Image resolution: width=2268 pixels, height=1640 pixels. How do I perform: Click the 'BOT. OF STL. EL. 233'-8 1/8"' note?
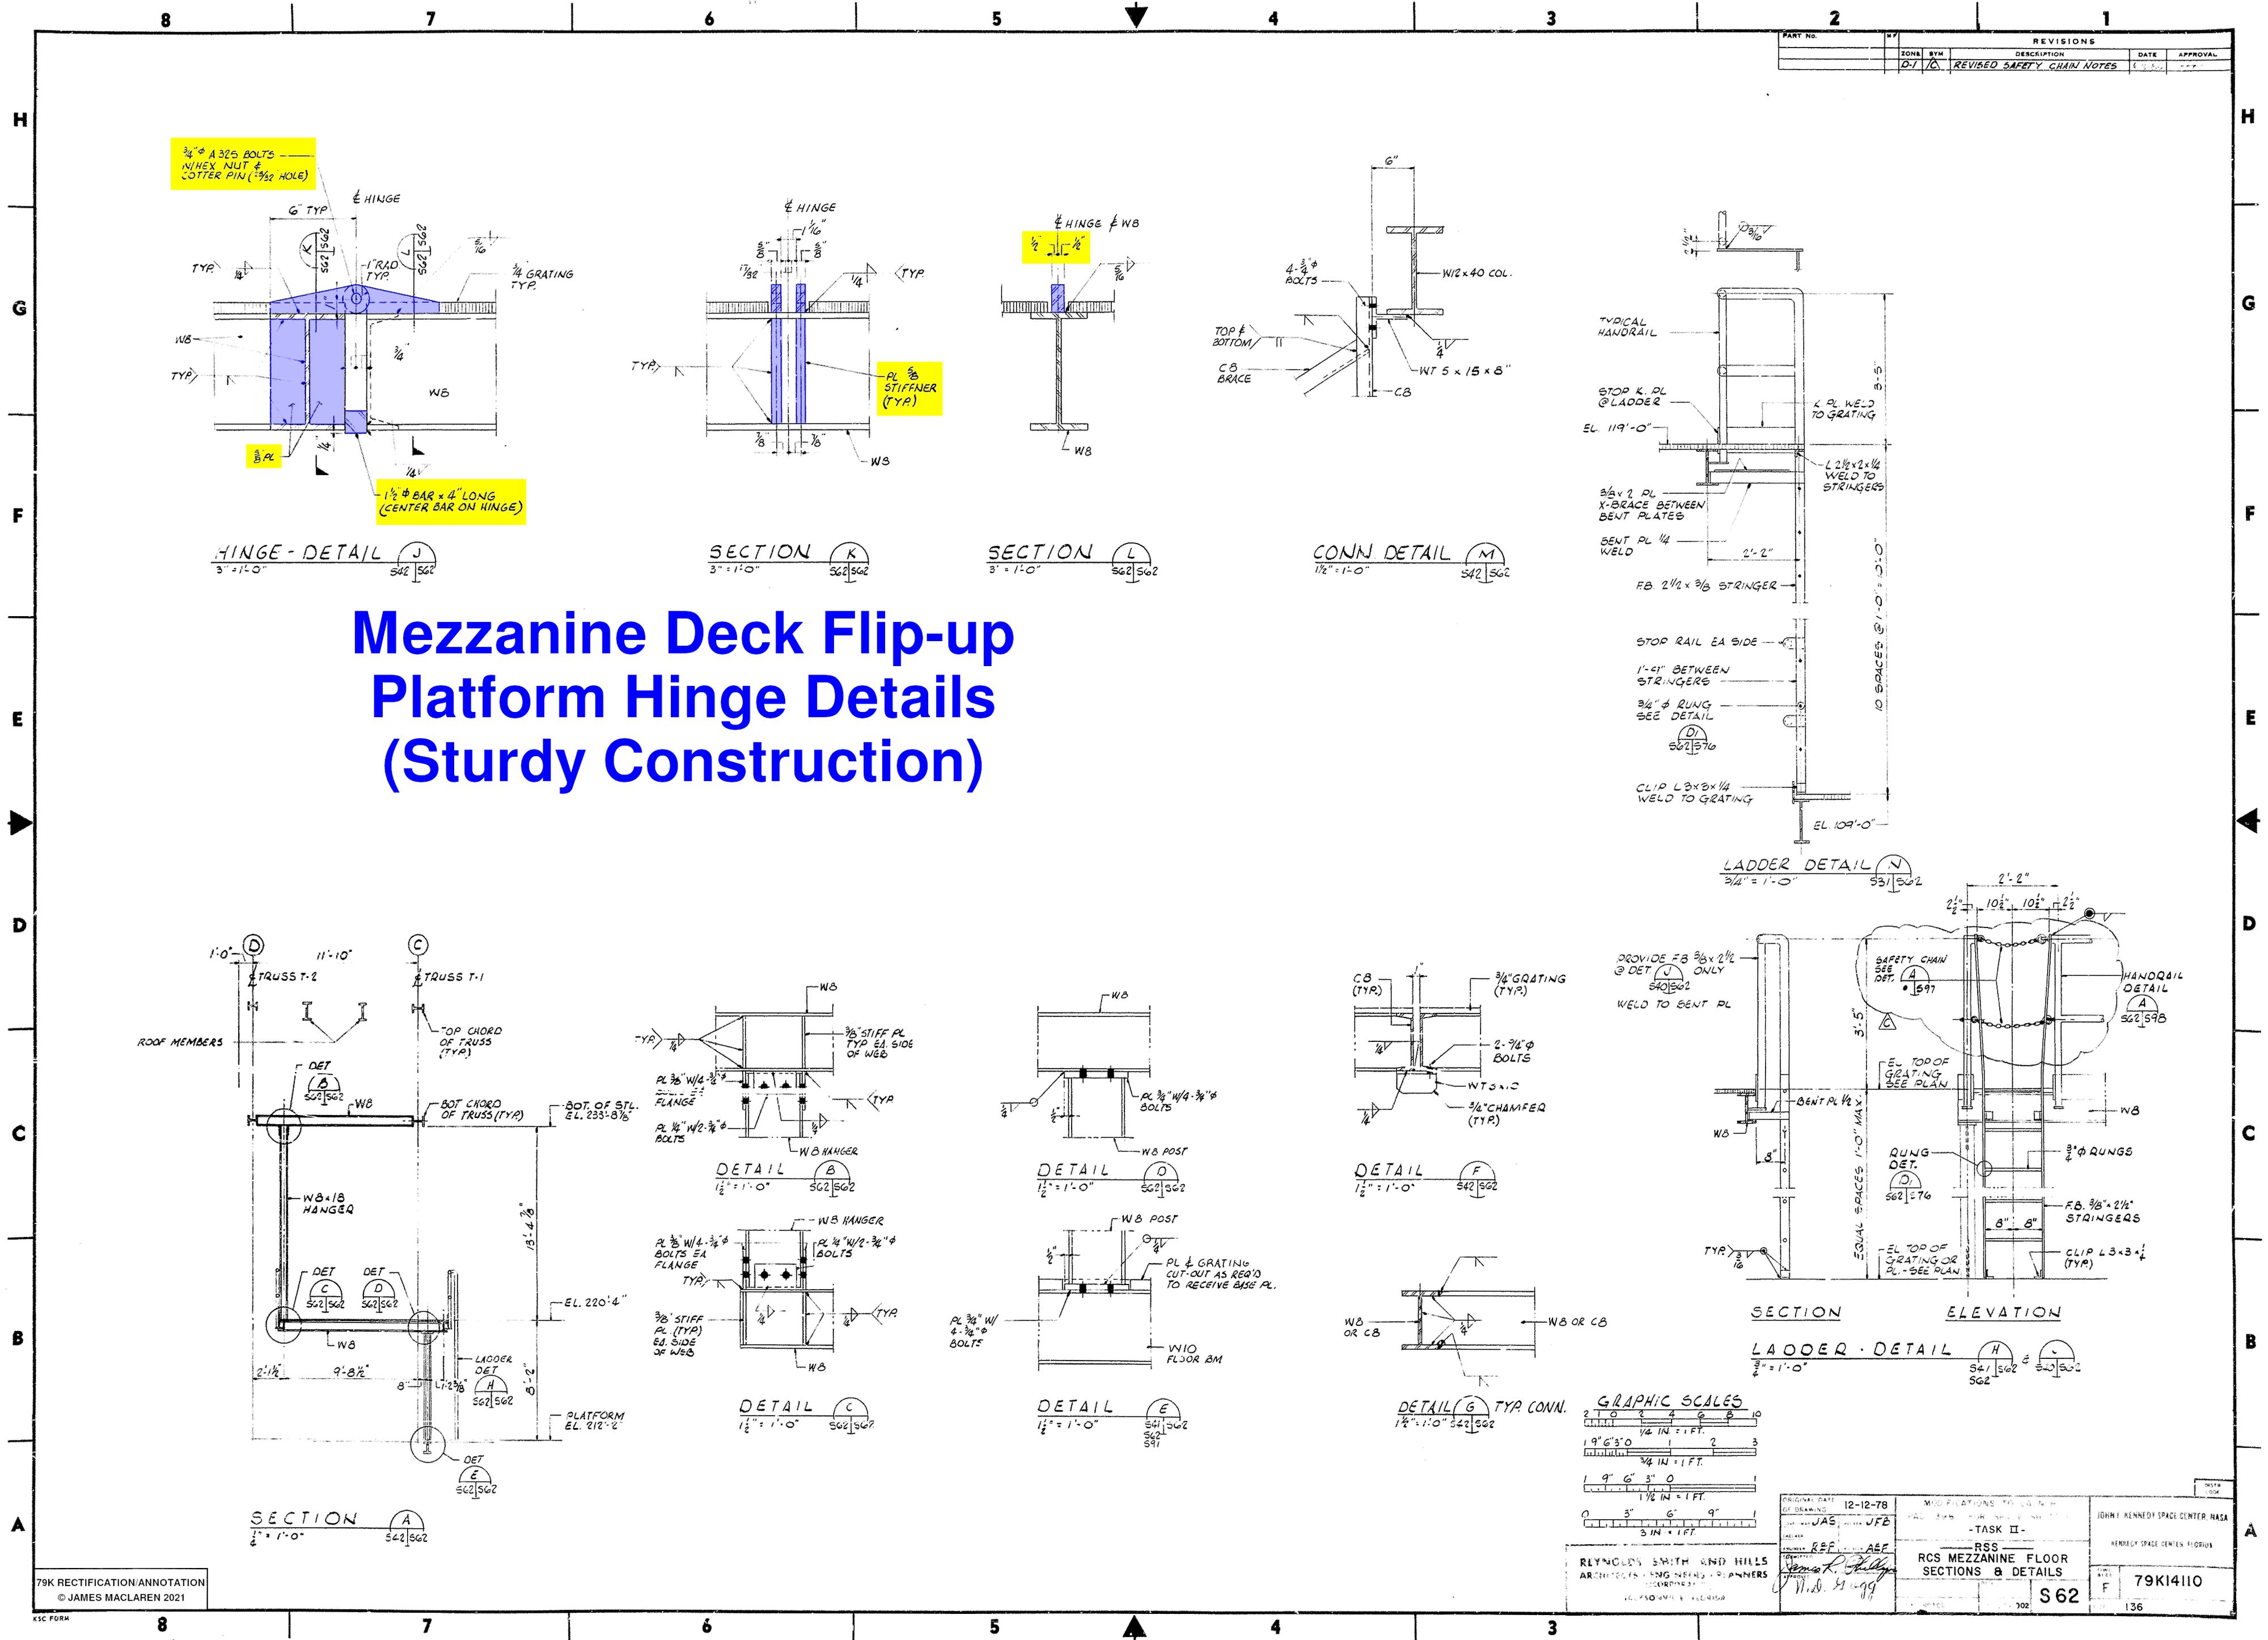point(602,1110)
